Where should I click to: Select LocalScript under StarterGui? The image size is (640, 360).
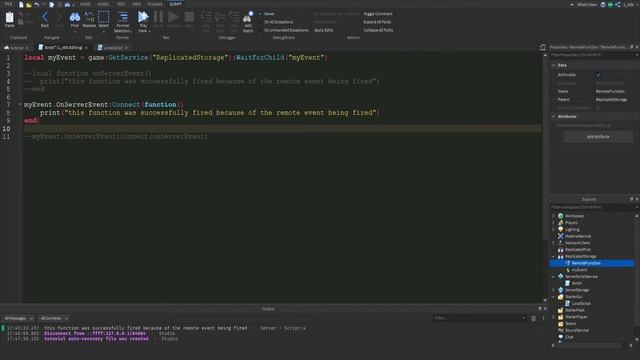point(581,304)
